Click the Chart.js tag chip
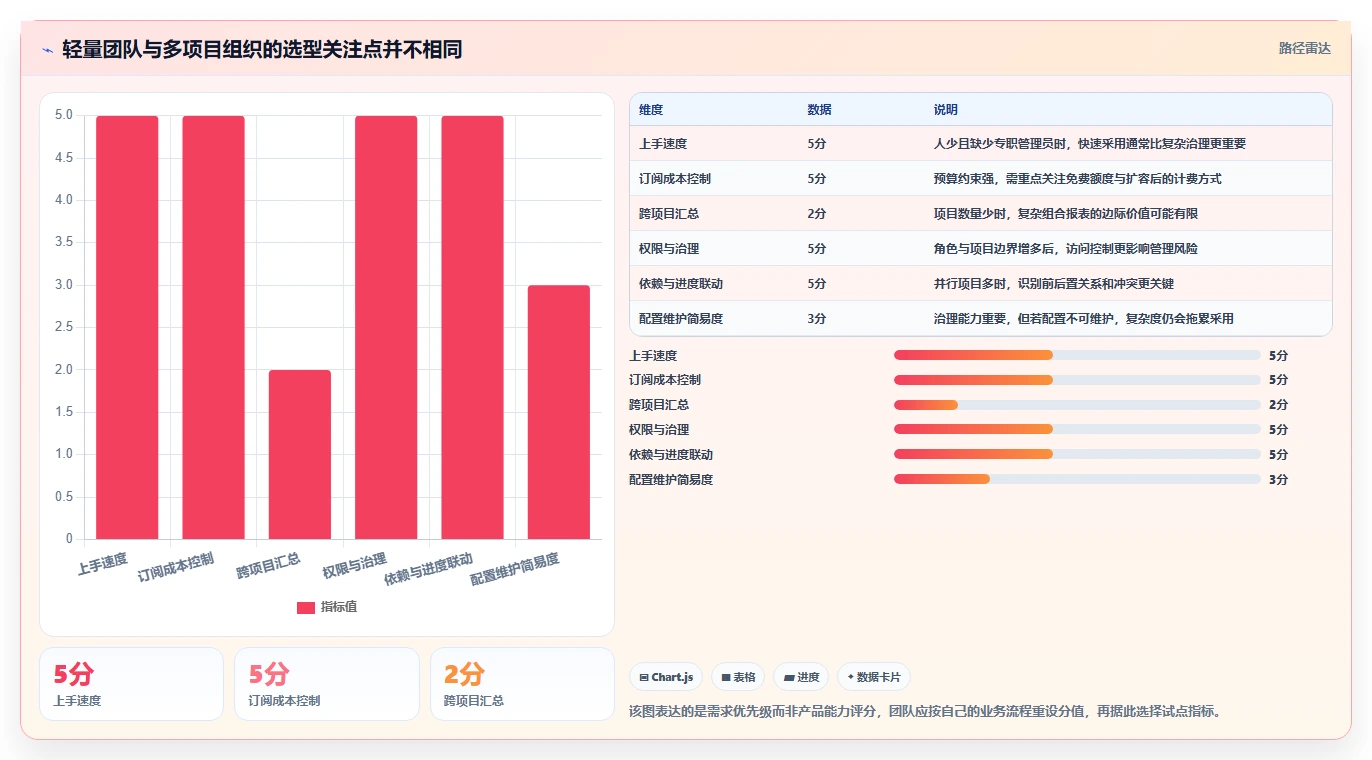The height and width of the screenshot is (760, 1372). point(666,677)
